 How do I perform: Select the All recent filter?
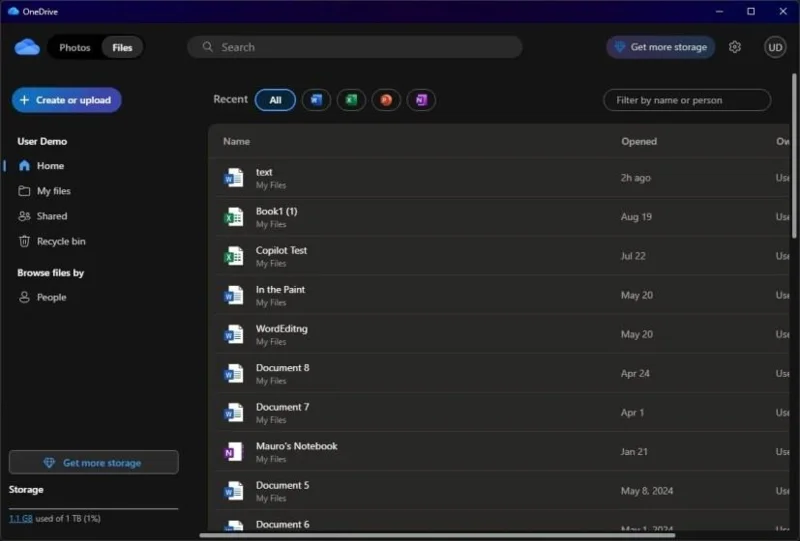pos(275,100)
